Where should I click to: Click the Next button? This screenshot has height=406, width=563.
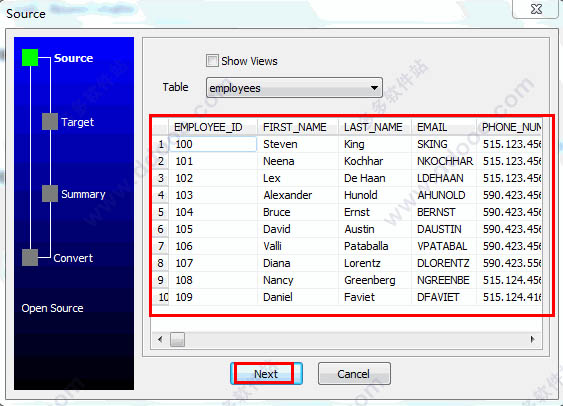tap(266, 374)
